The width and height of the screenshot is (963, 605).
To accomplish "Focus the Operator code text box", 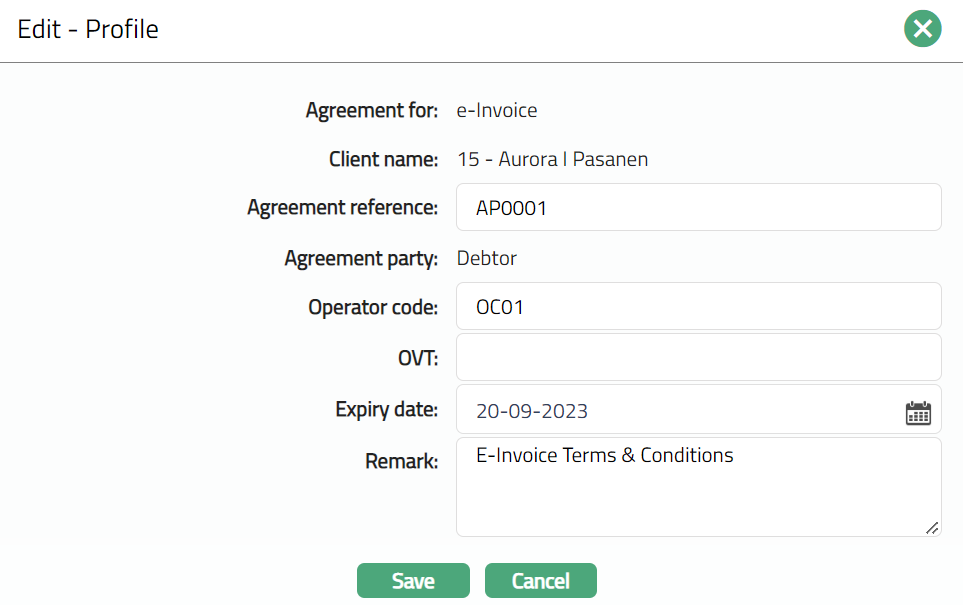I will (x=698, y=307).
